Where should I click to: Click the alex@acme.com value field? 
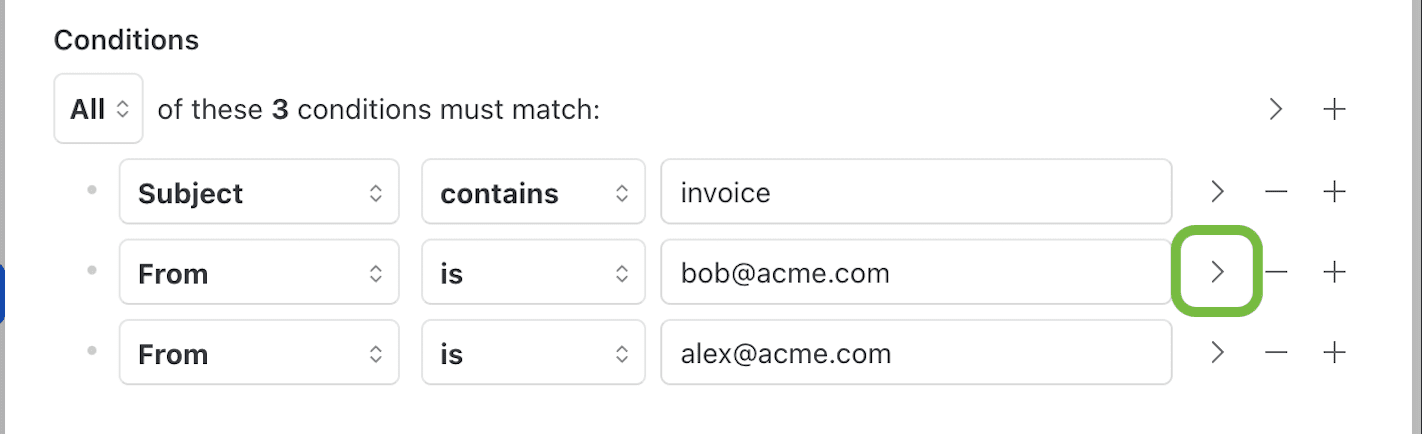pos(915,353)
